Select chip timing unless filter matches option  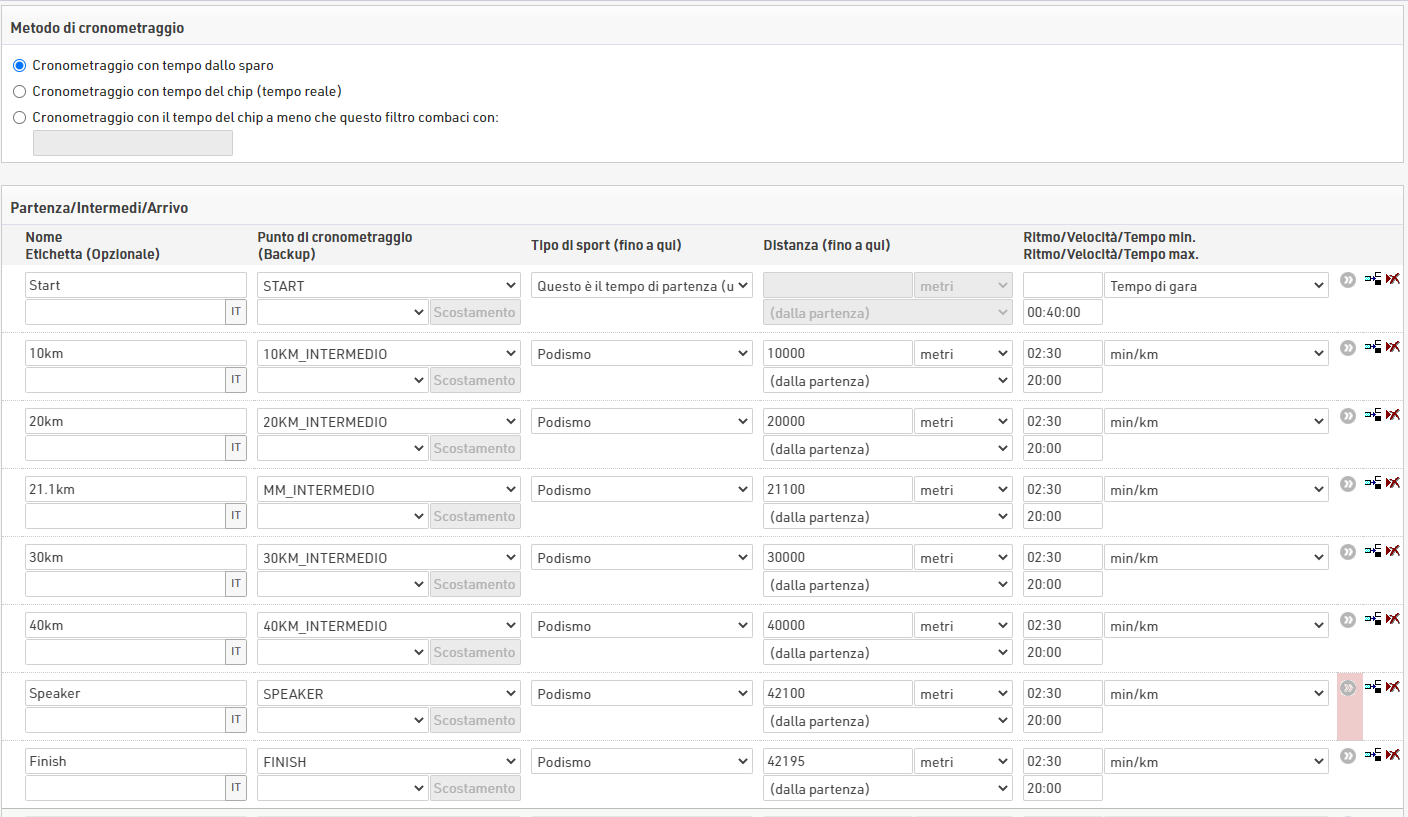(x=20, y=117)
